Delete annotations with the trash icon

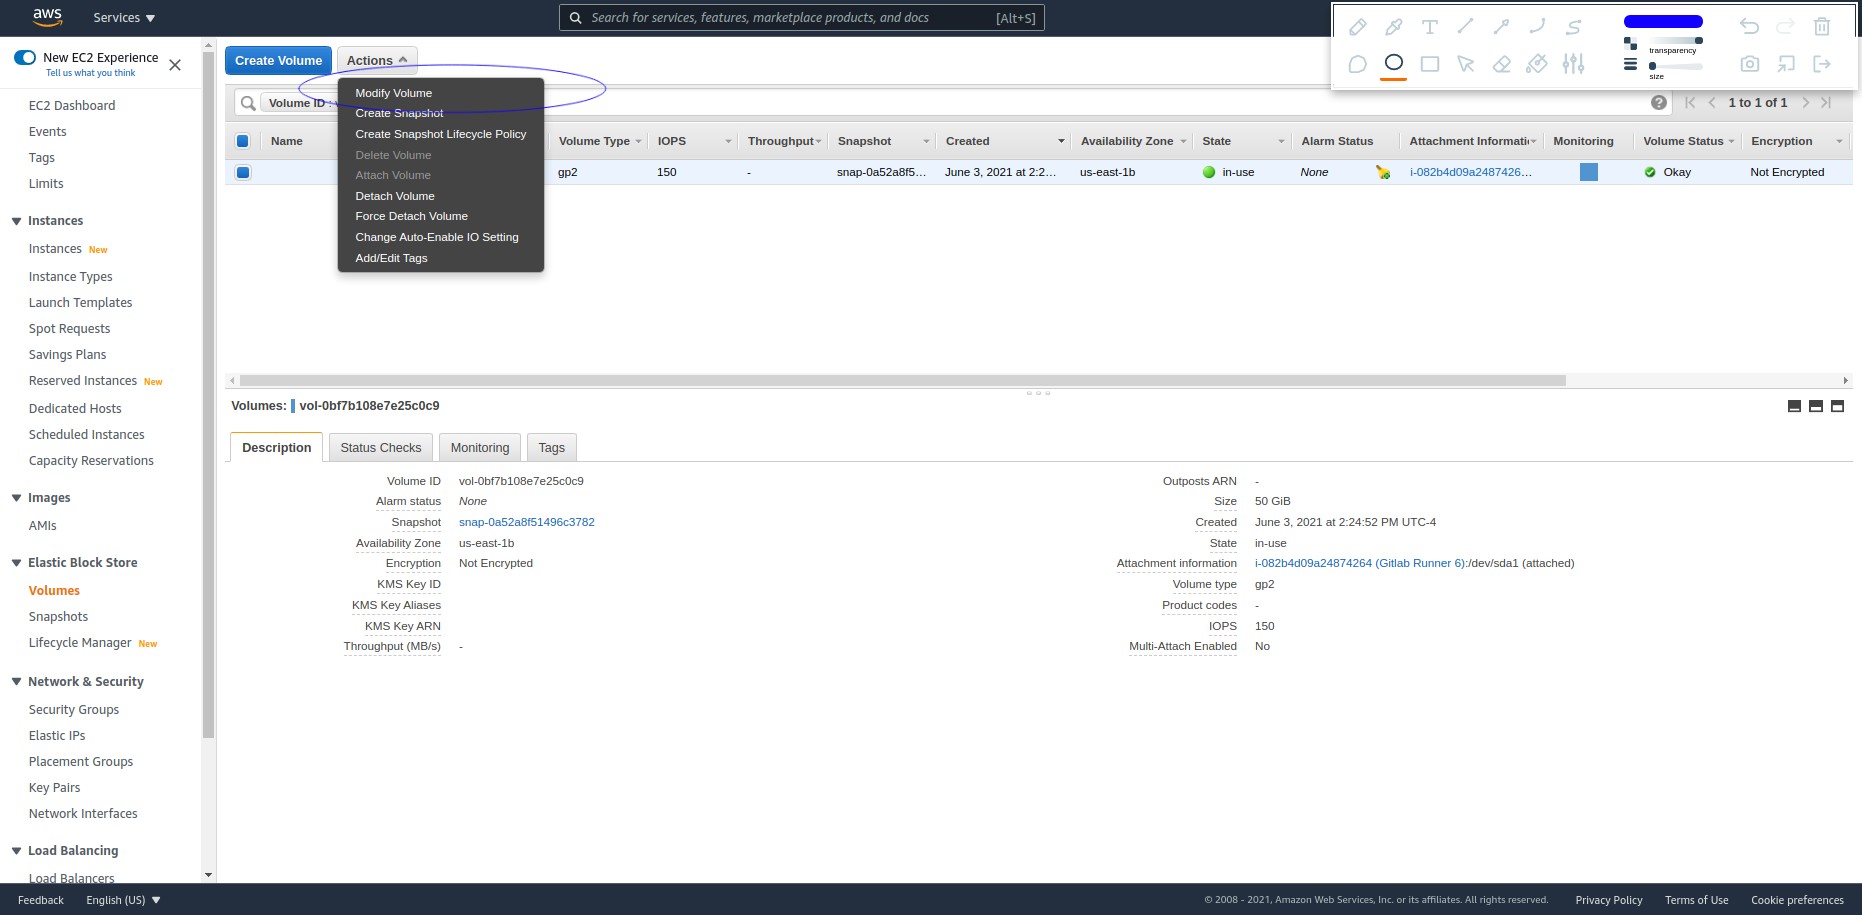[1821, 27]
